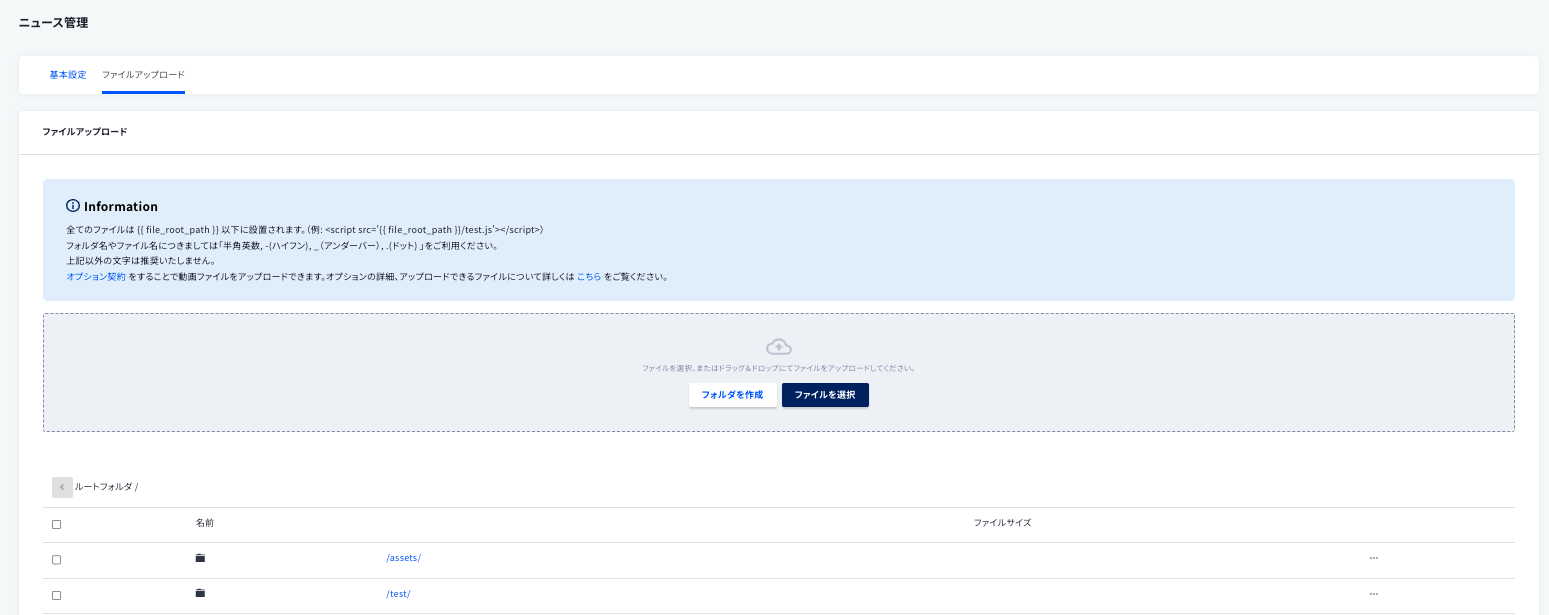The width and height of the screenshot is (1549, 615).
Task: Check the checkbox for the /test/ row
Action: click(56, 595)
